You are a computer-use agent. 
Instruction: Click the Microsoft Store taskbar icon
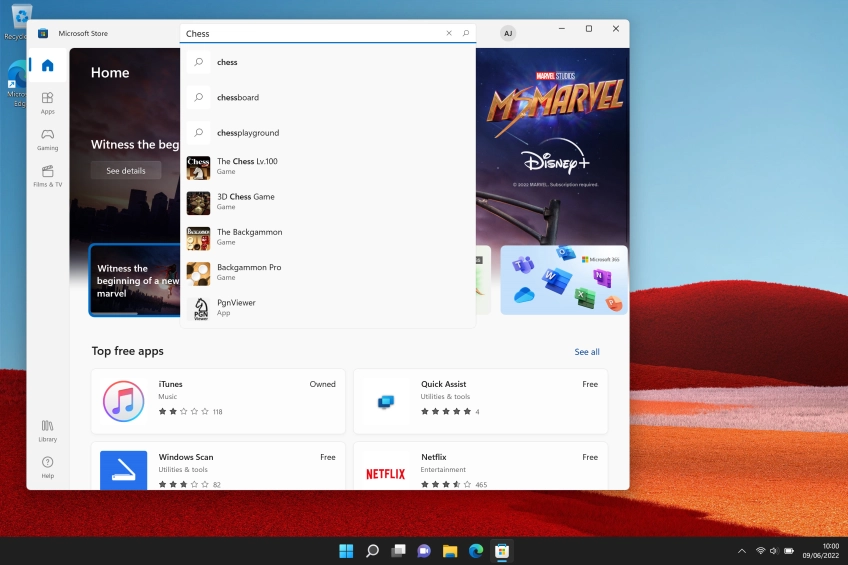[502, 551]
